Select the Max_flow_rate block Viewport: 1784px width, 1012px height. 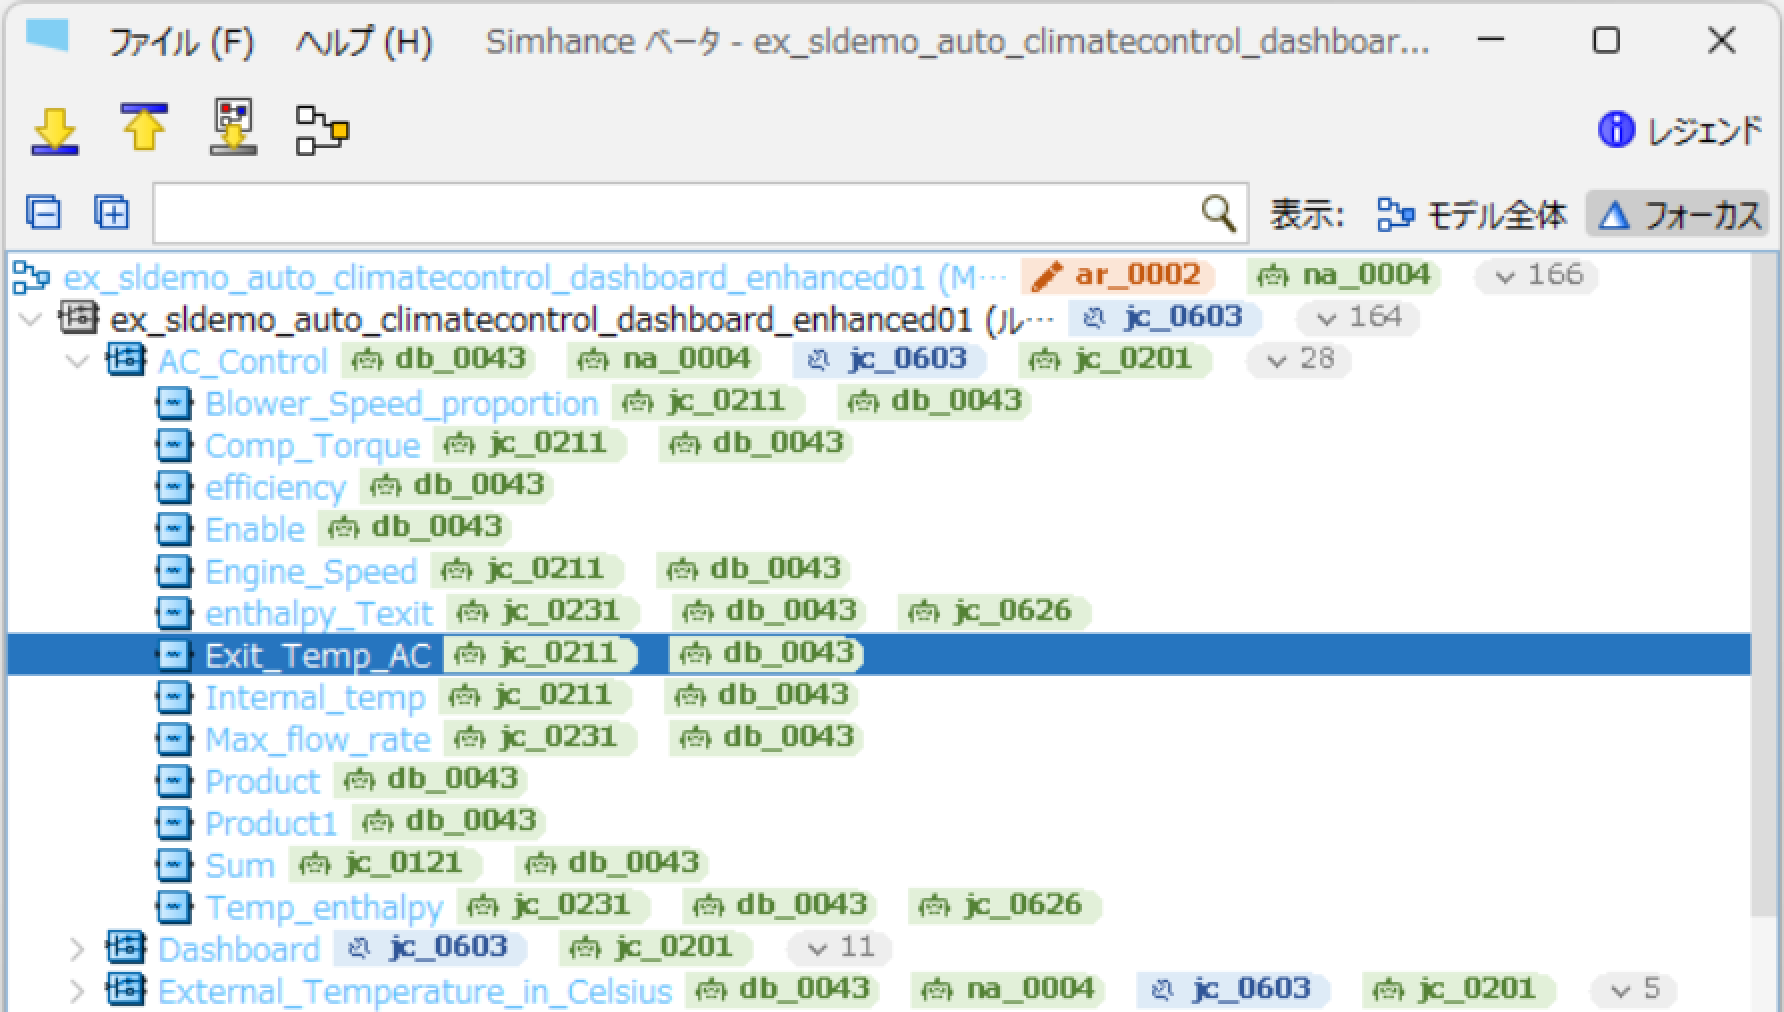[318, 739]
